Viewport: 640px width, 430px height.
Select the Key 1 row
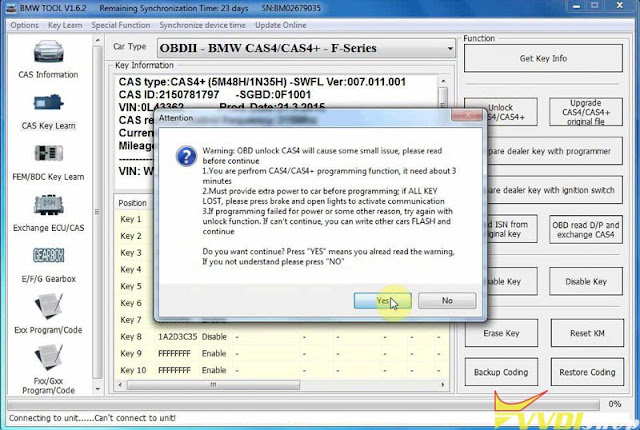(135, 219)
